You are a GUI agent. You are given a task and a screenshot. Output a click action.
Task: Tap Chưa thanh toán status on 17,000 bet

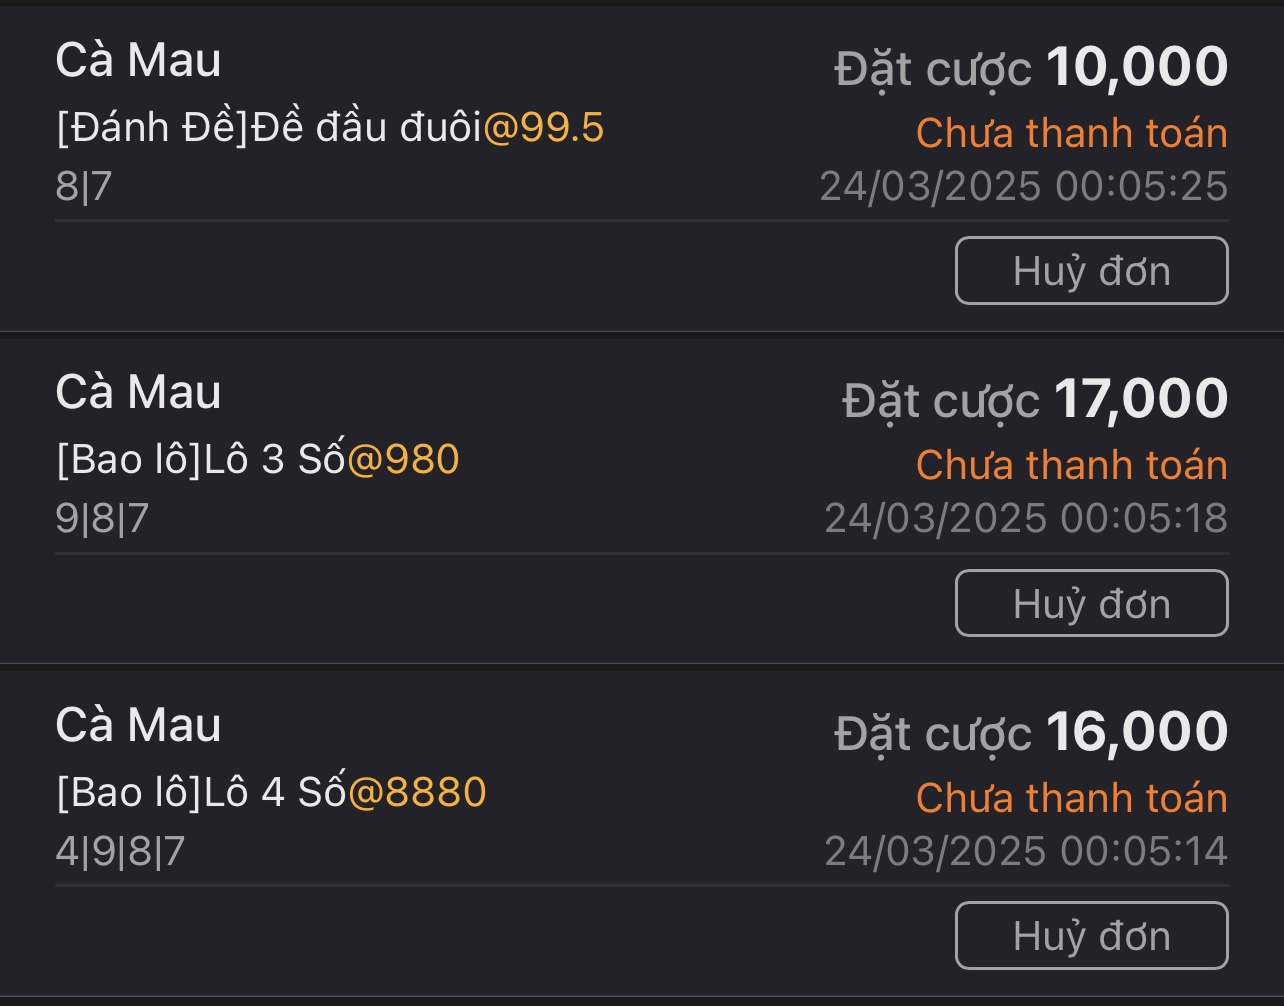[1071, 465]
